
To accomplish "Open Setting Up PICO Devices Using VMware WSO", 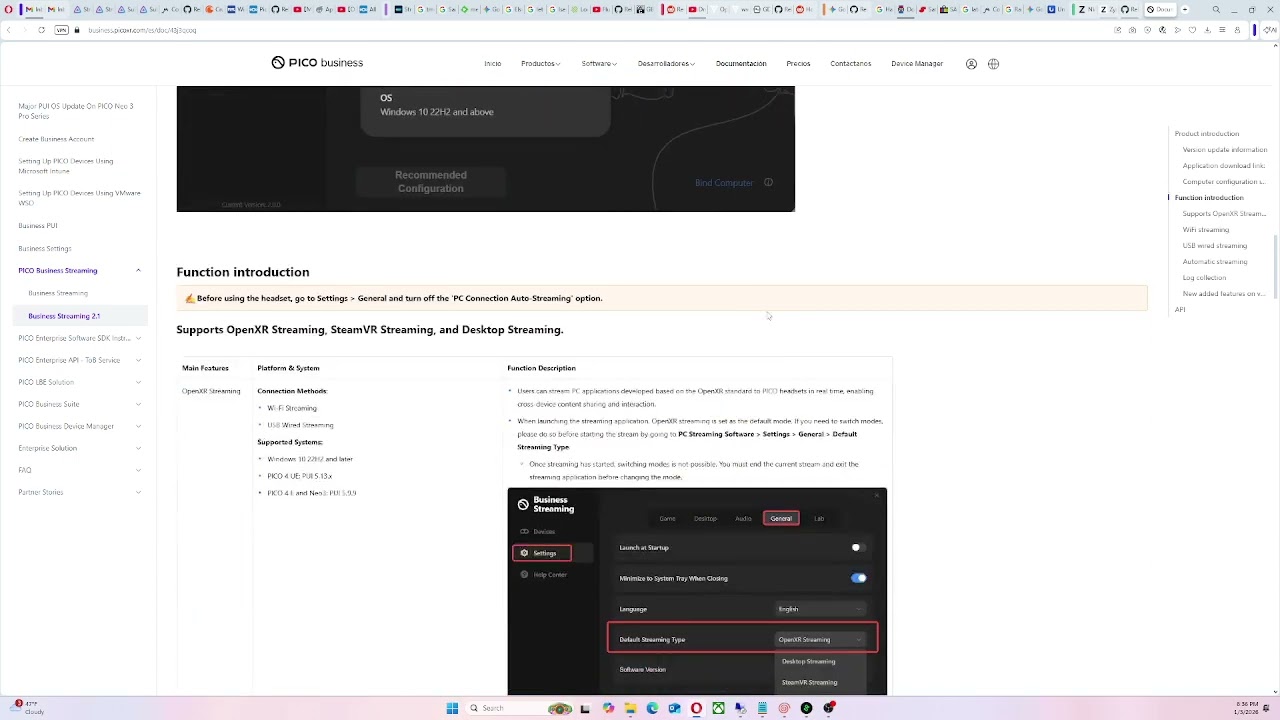I will (79, 198).
